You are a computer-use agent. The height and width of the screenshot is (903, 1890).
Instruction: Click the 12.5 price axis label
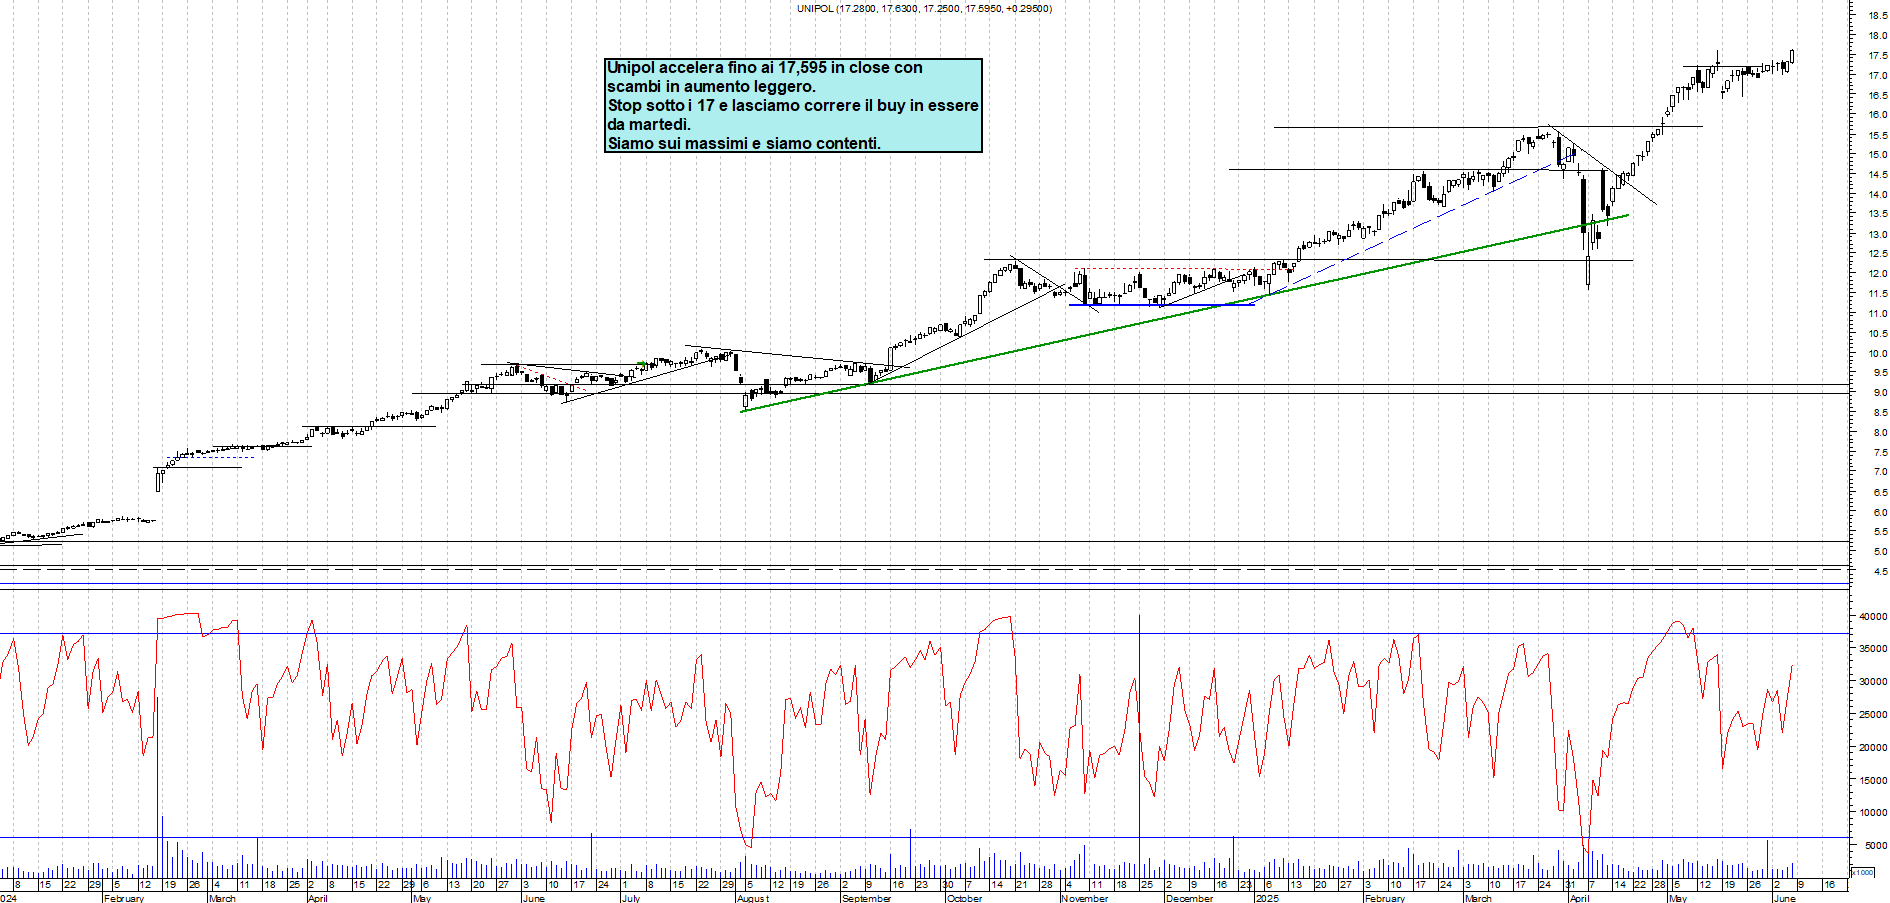pyautogui.click(x=1877, y=254)
